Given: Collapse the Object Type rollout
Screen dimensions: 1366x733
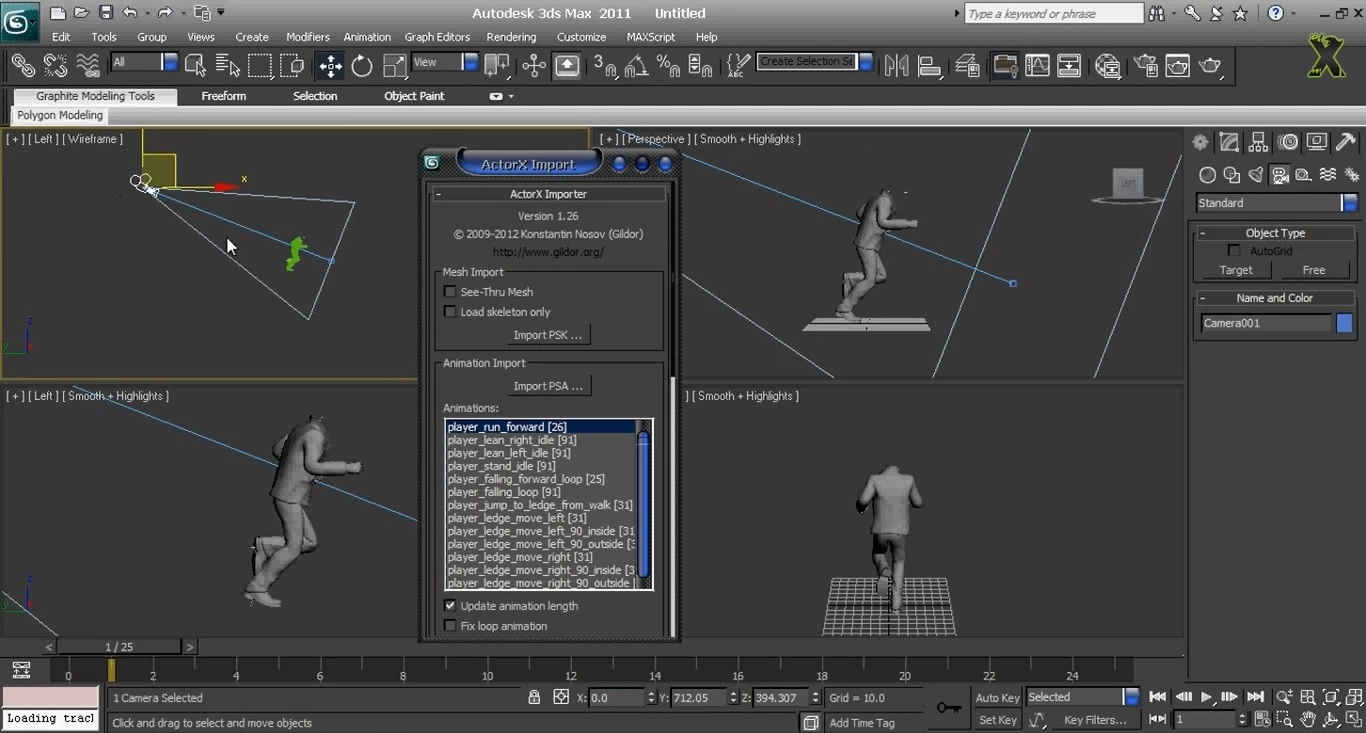Looking at the screenshot, I should [1275, 233].
